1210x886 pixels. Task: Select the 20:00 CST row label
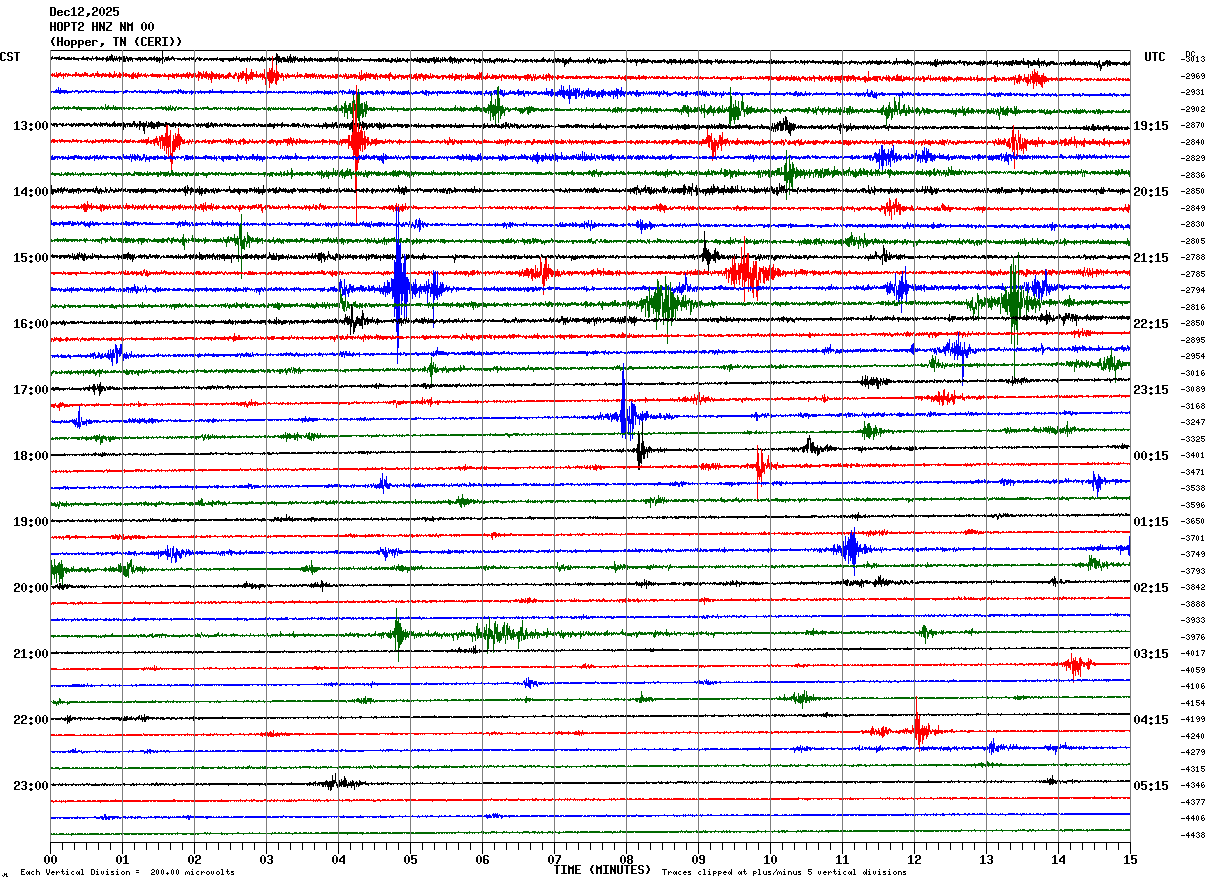click(x=30, y=588)
